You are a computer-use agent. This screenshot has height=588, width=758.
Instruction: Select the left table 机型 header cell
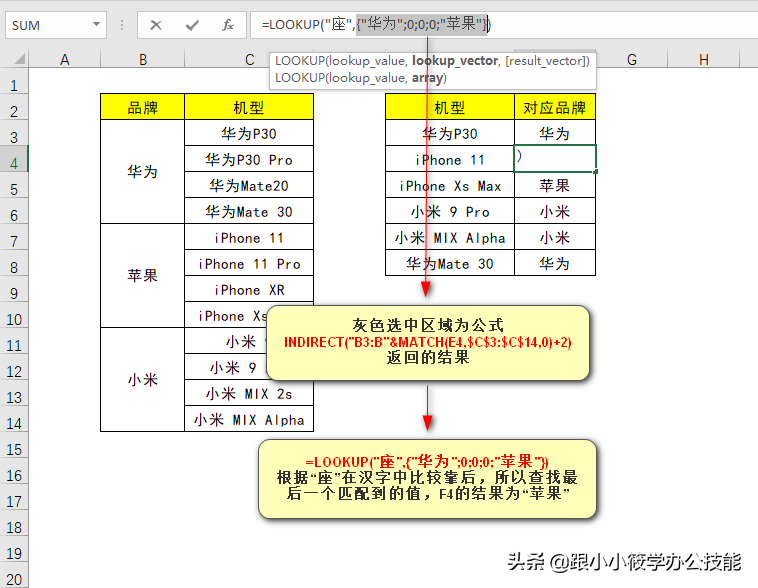pos(249,107)
